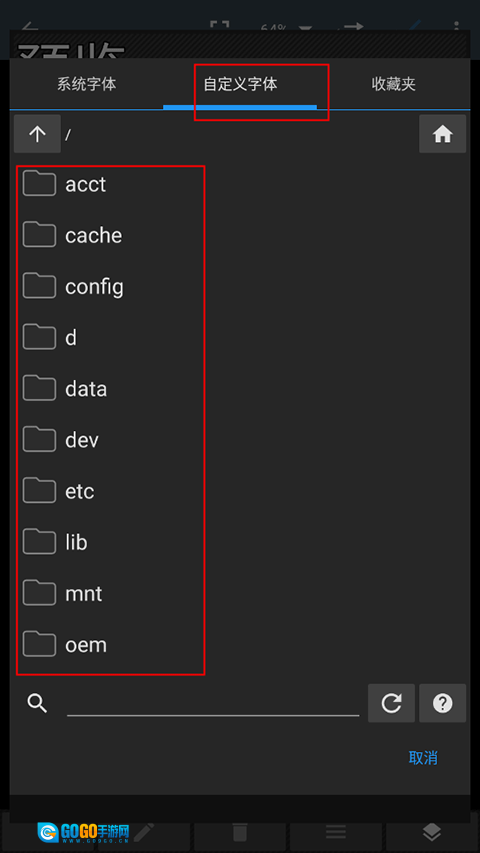The height and width of the screenshot is (853, 480).
Task: Open the acct folder icon
Action: click(39, 183)
